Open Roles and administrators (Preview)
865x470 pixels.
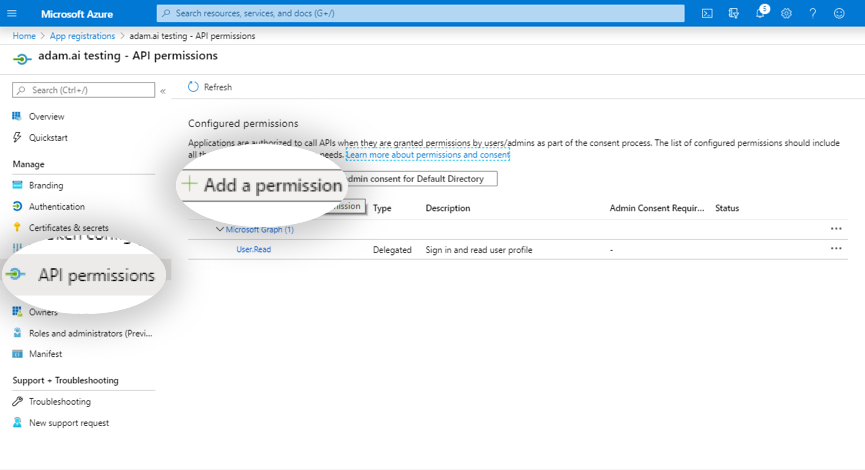coord(90,333)
